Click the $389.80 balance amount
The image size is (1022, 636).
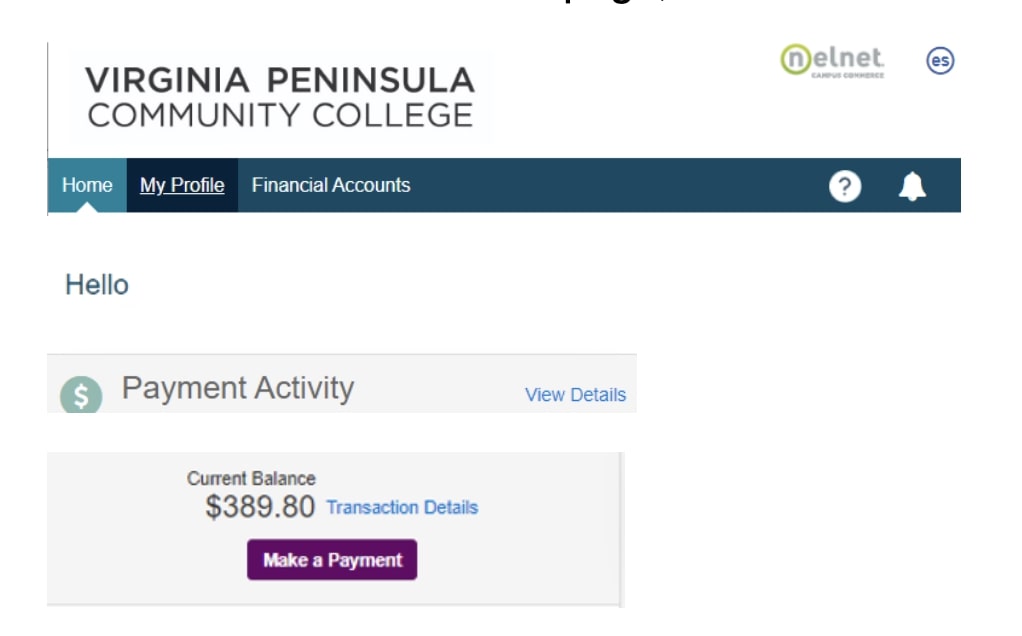pyautogui.click(x=260, y=507)
